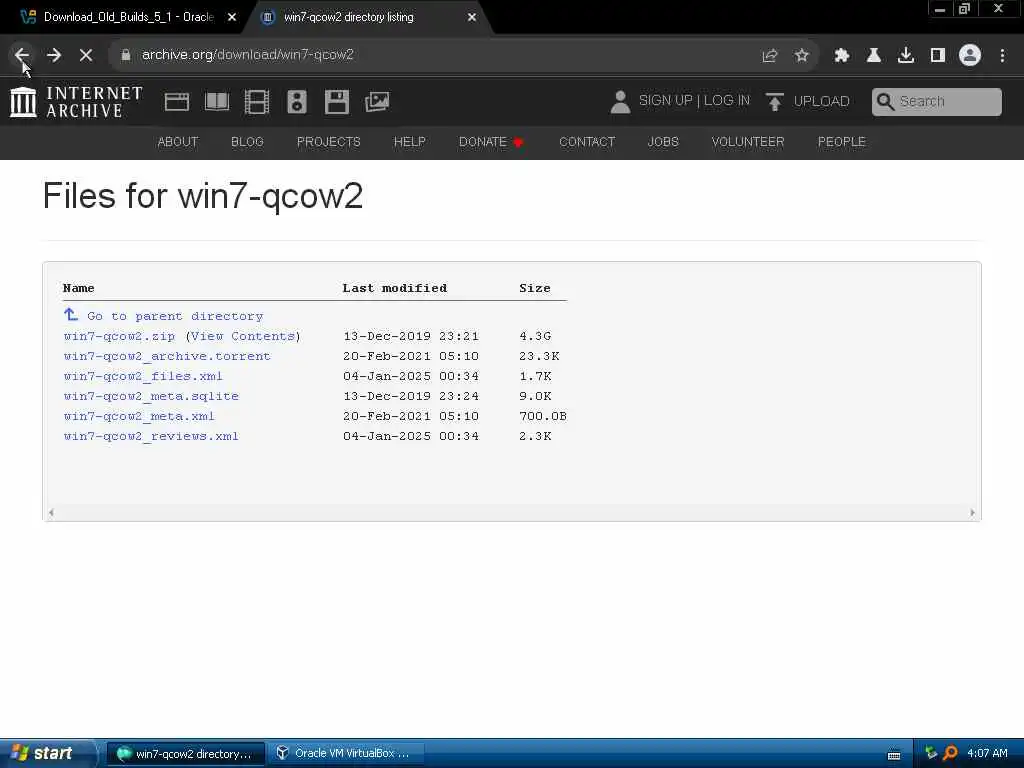Bookmark this page with the star icon
Viewport: 1024px width, 768px height.
[x=802, y=56]
